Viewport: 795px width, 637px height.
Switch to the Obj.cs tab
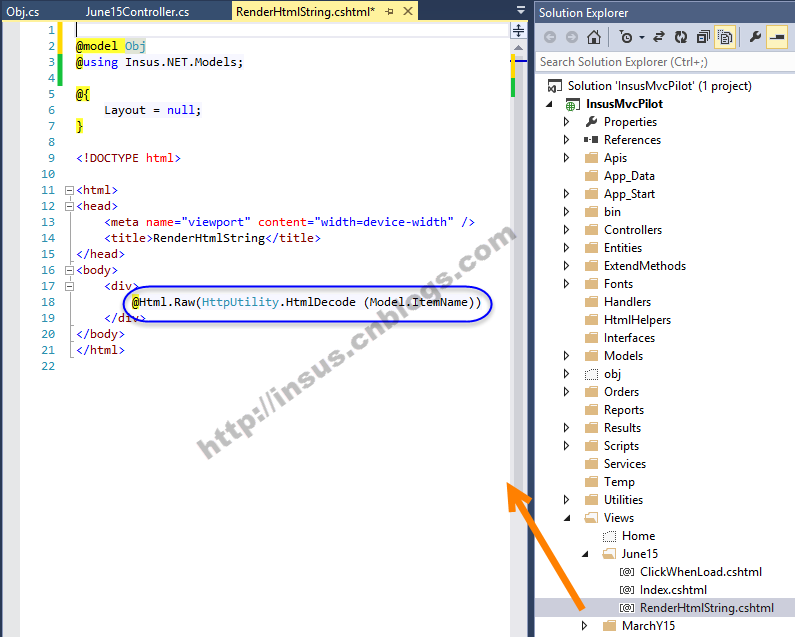[22, 11]
